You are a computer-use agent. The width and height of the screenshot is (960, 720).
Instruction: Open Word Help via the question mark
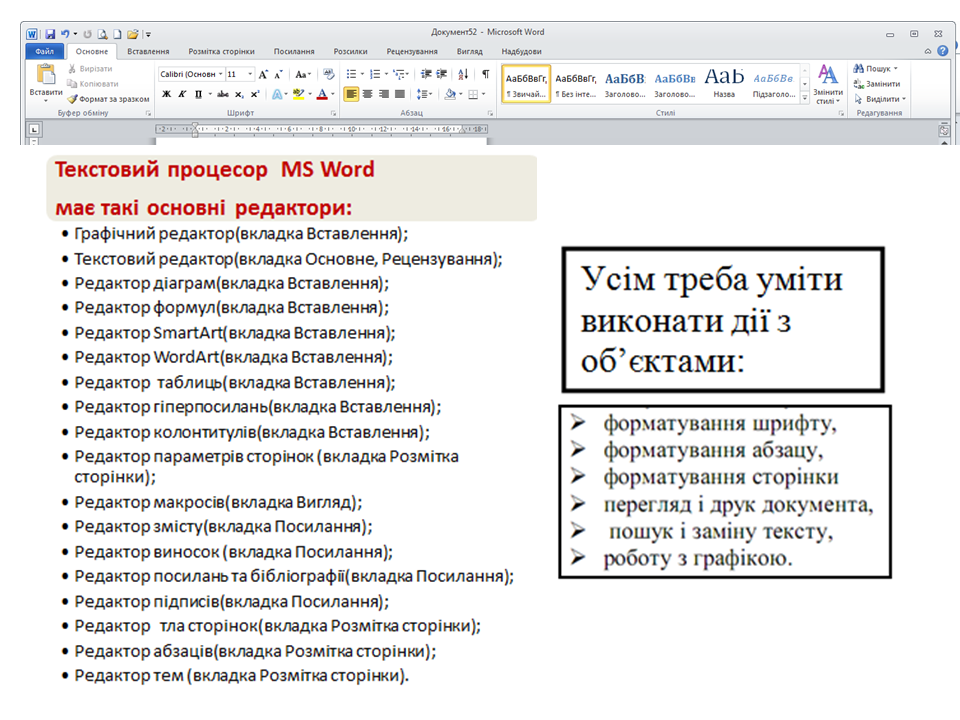coord(942,51)
